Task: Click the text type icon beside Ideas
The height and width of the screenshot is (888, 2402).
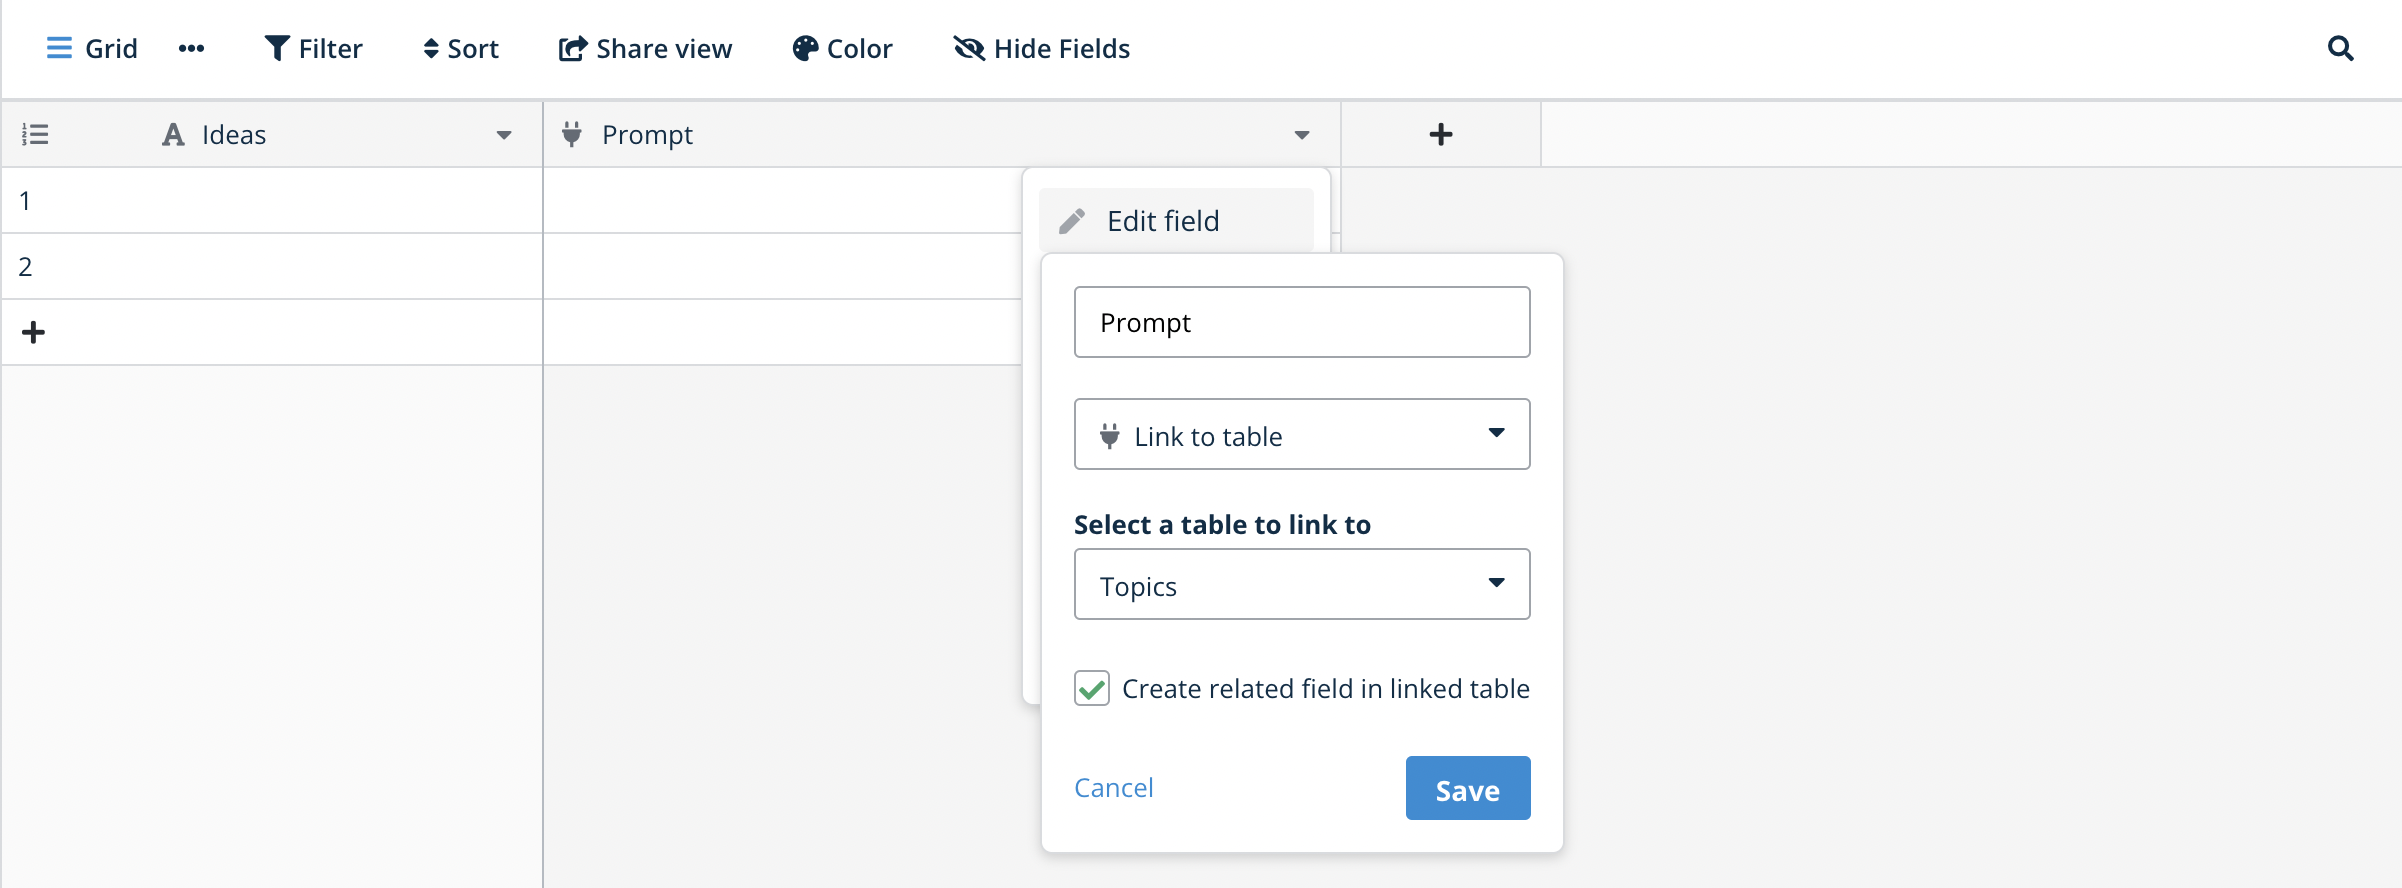Action: 172,134
